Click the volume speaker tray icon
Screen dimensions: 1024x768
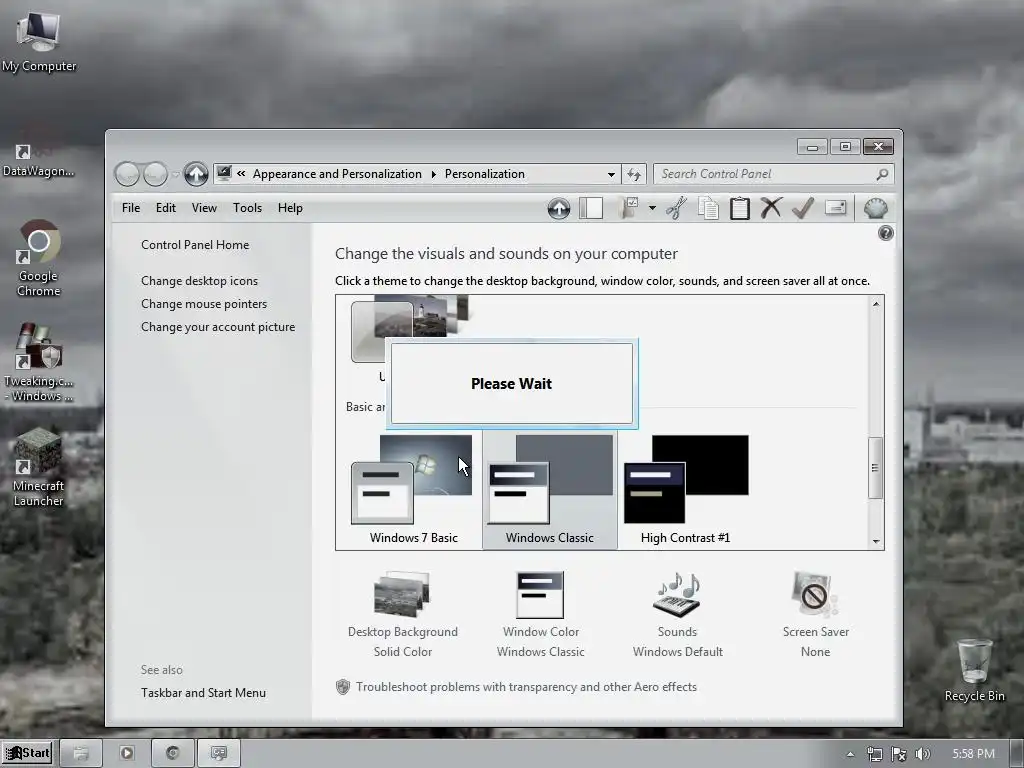click(x=923, y=754)
